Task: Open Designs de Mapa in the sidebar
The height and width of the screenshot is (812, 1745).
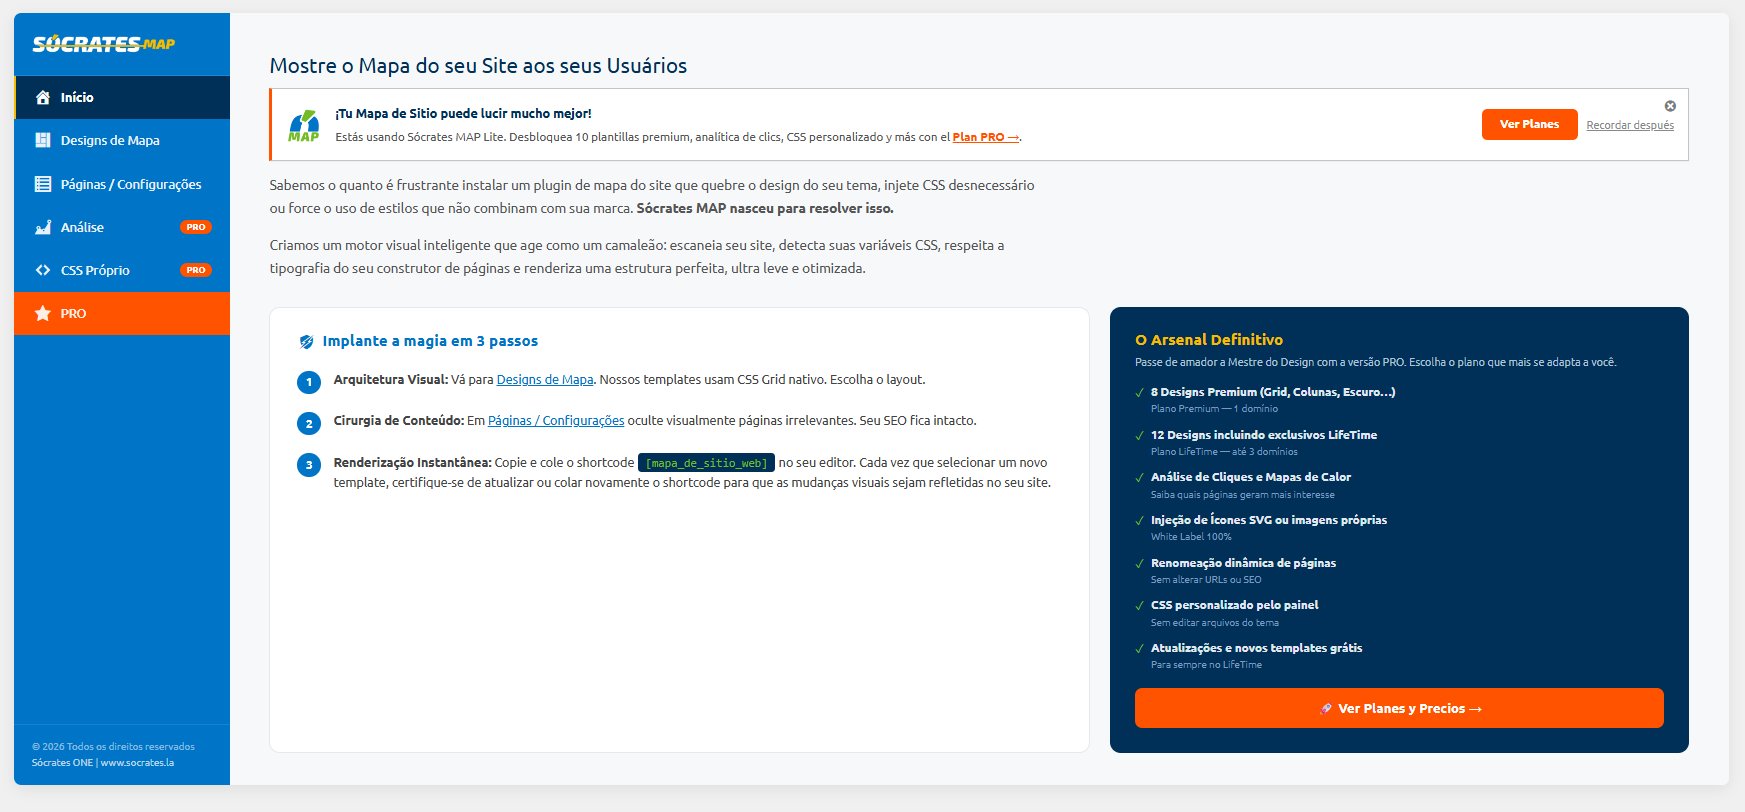Action: [x=122, y=140]
